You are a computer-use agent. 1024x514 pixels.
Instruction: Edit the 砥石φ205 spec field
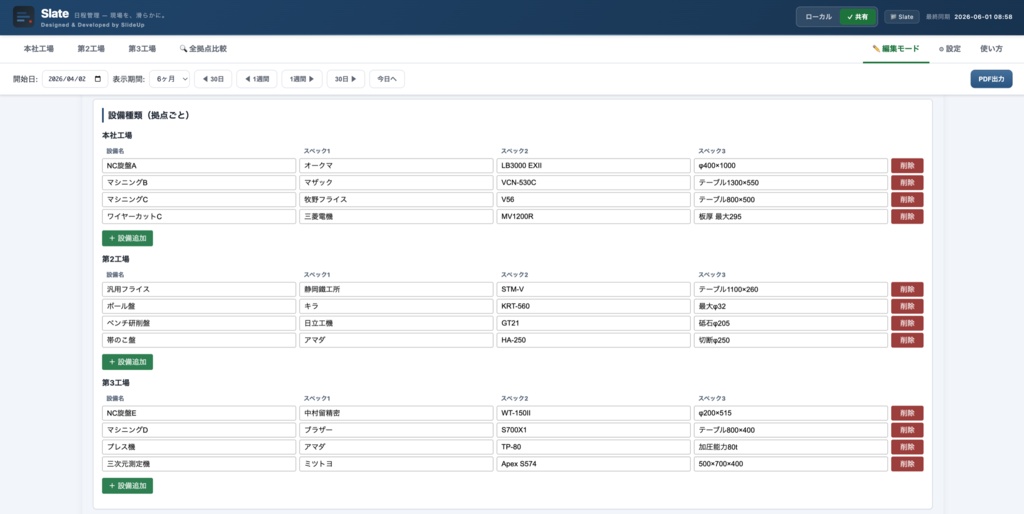pos(791,323)
